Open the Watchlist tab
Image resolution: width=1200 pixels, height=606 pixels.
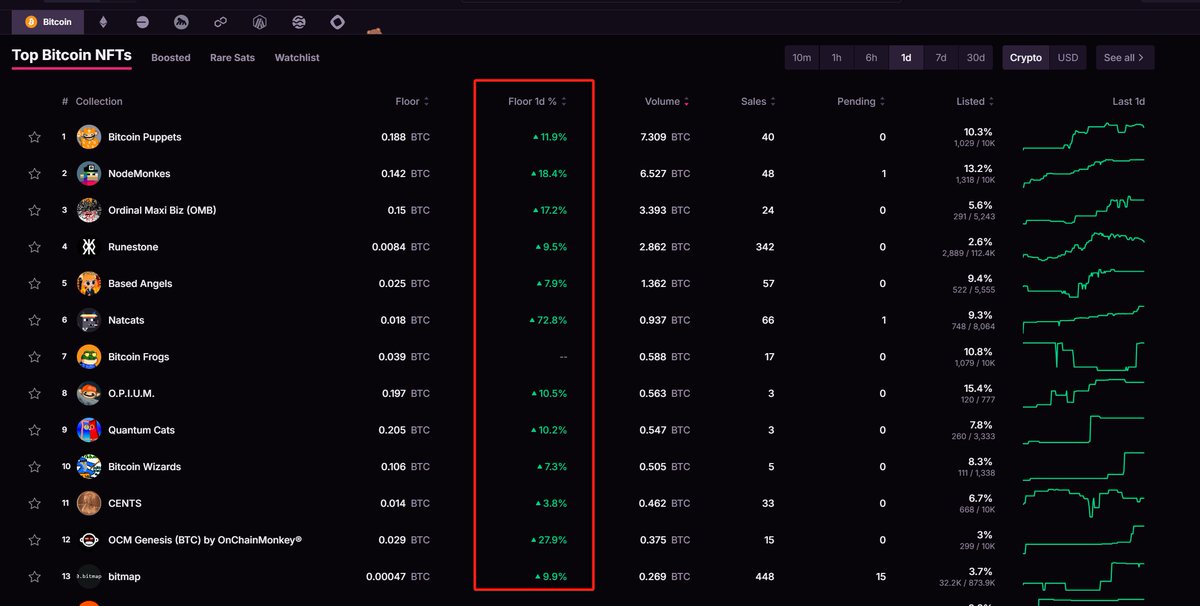click(x=297, y=58)
